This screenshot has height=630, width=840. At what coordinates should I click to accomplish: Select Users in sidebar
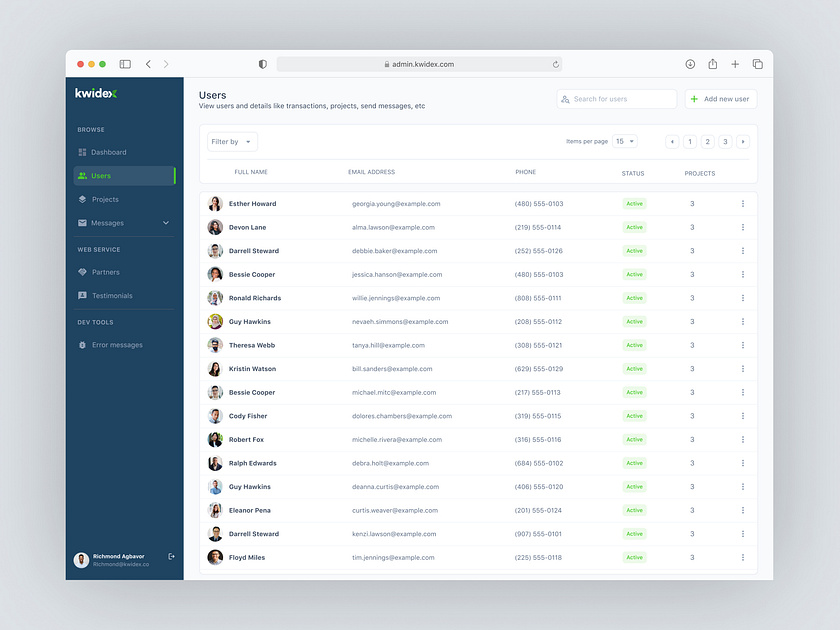click(x=124, y=176)
